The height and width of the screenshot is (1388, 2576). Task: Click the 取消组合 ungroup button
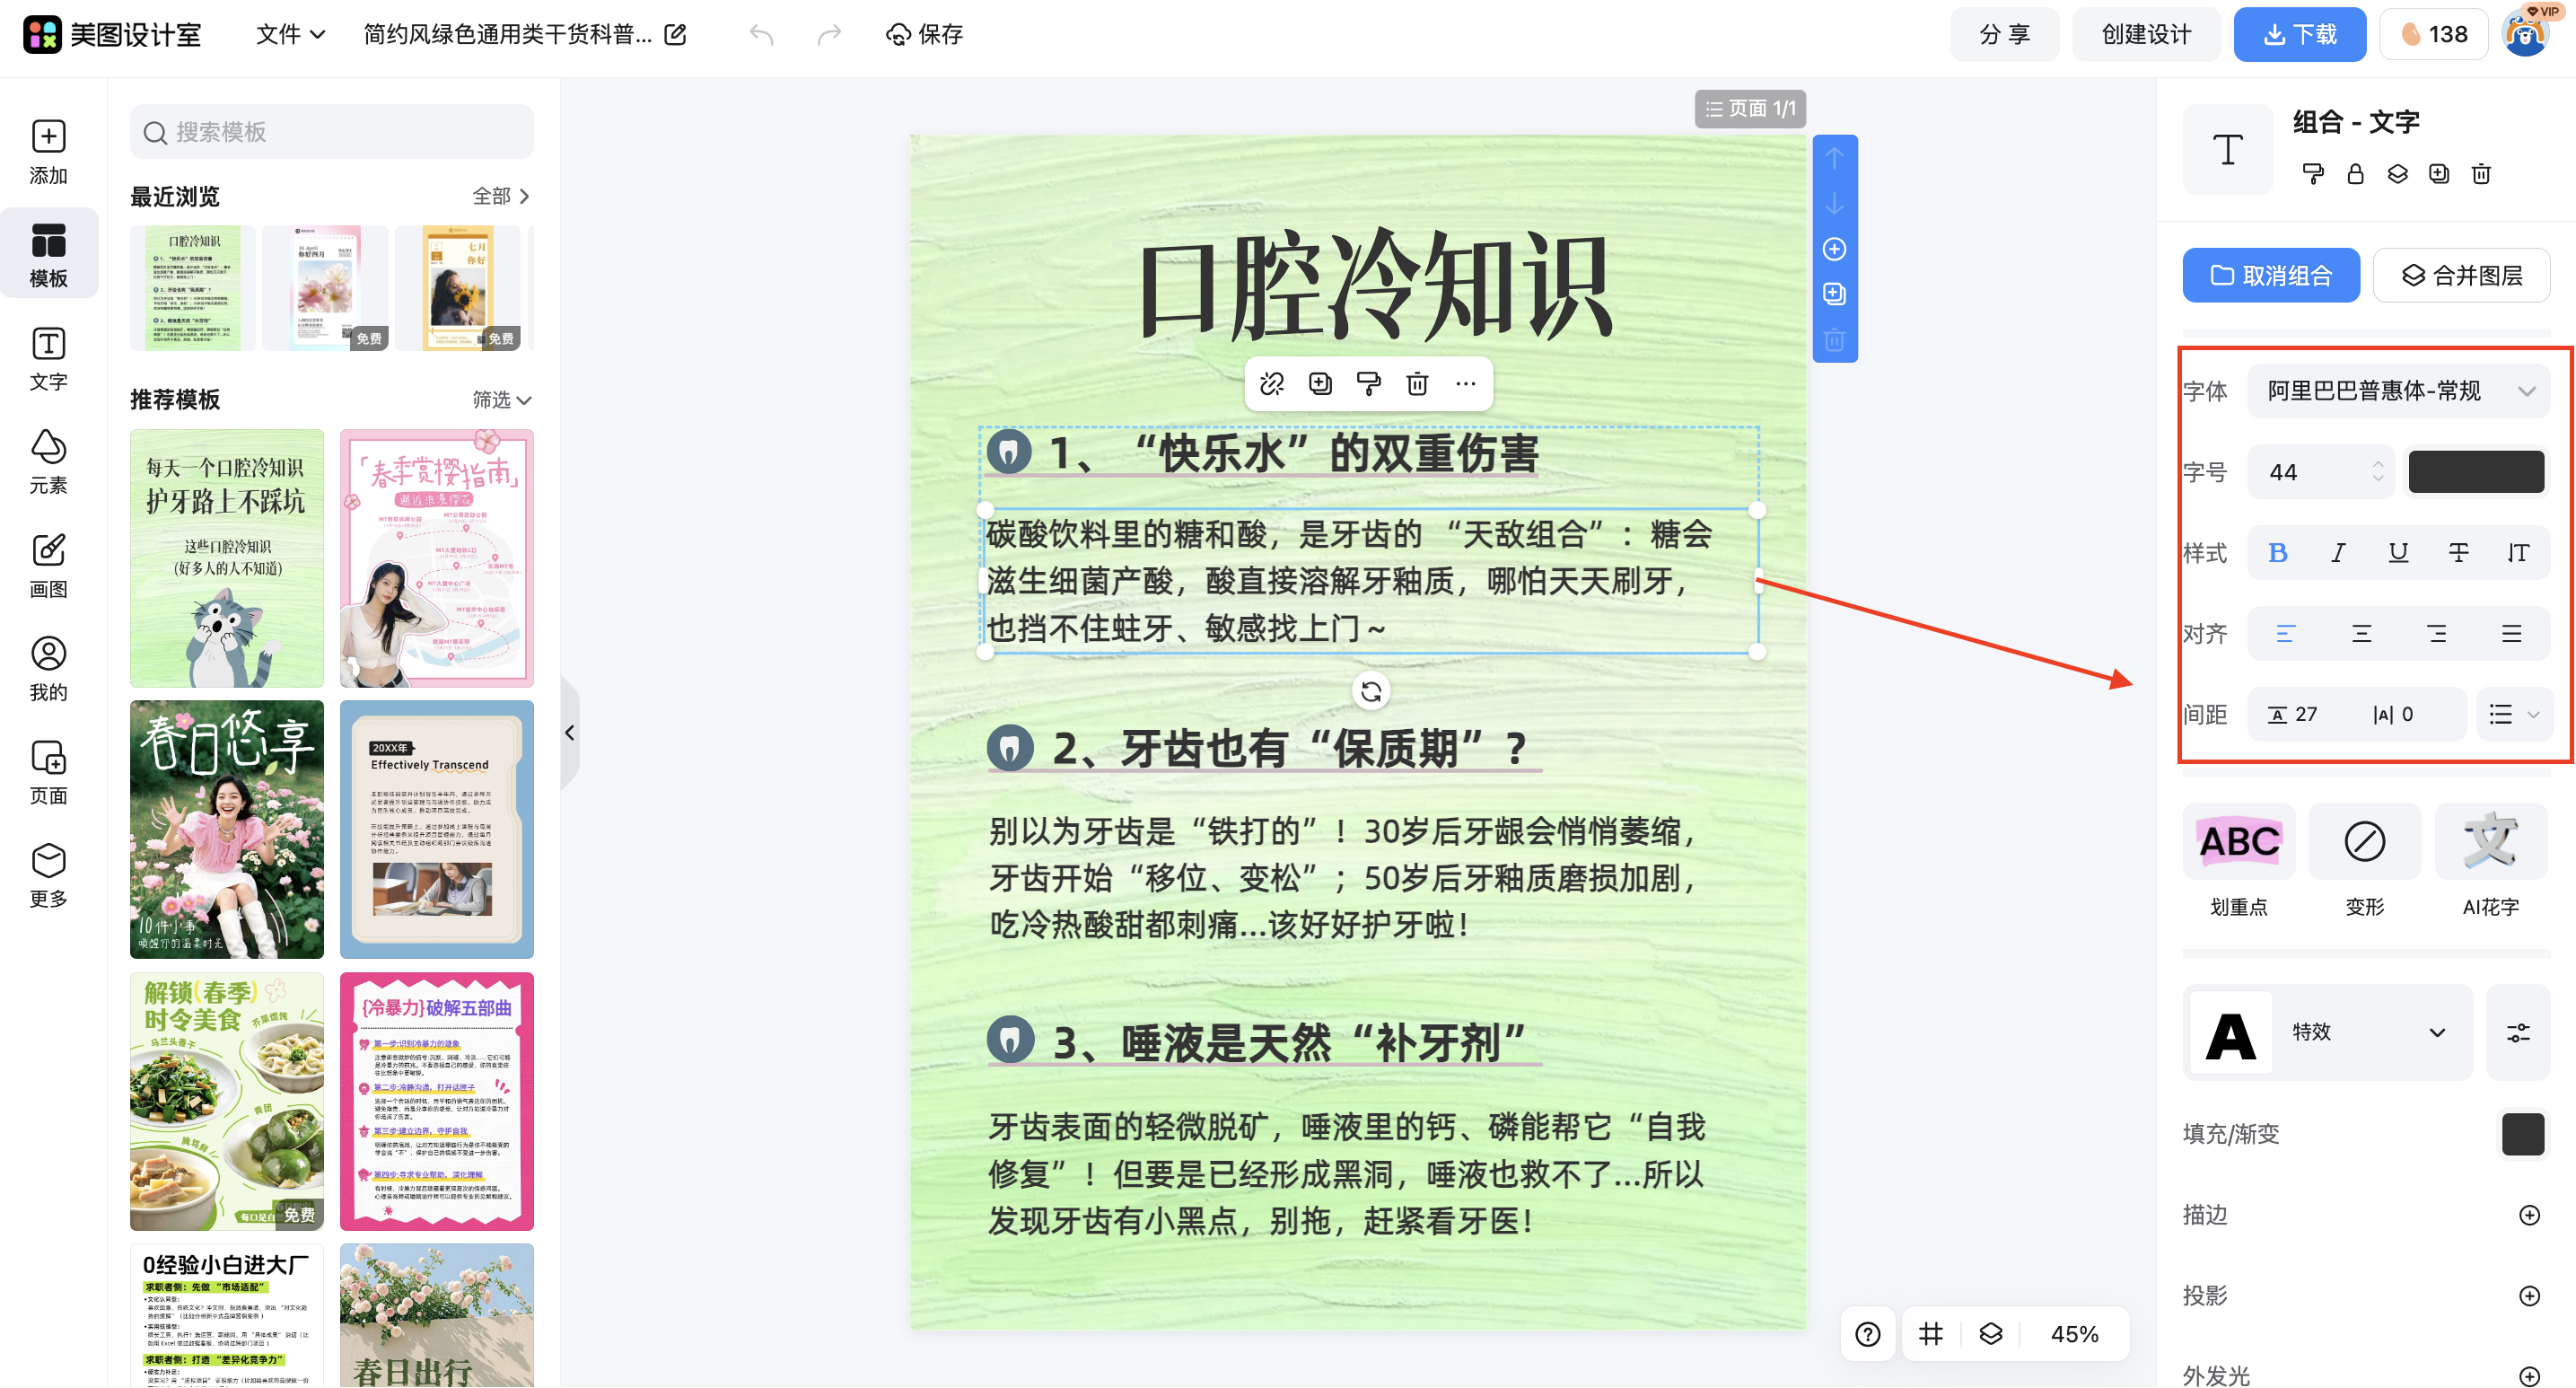pos(2270,275)
